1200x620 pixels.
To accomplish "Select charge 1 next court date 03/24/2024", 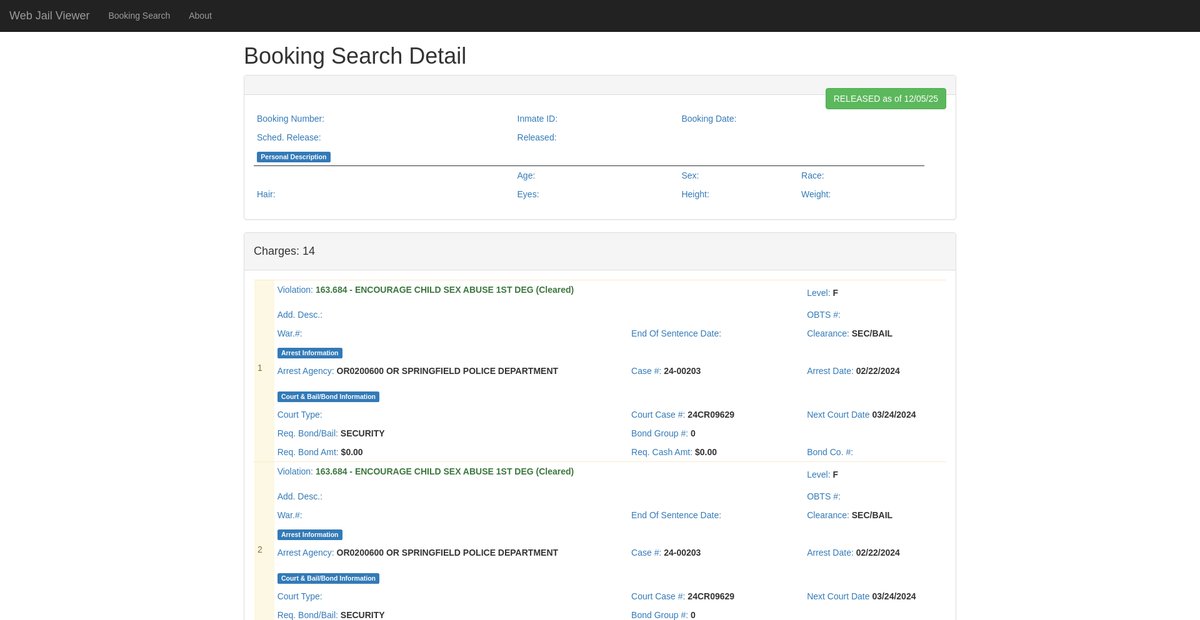I will point(894,415).
